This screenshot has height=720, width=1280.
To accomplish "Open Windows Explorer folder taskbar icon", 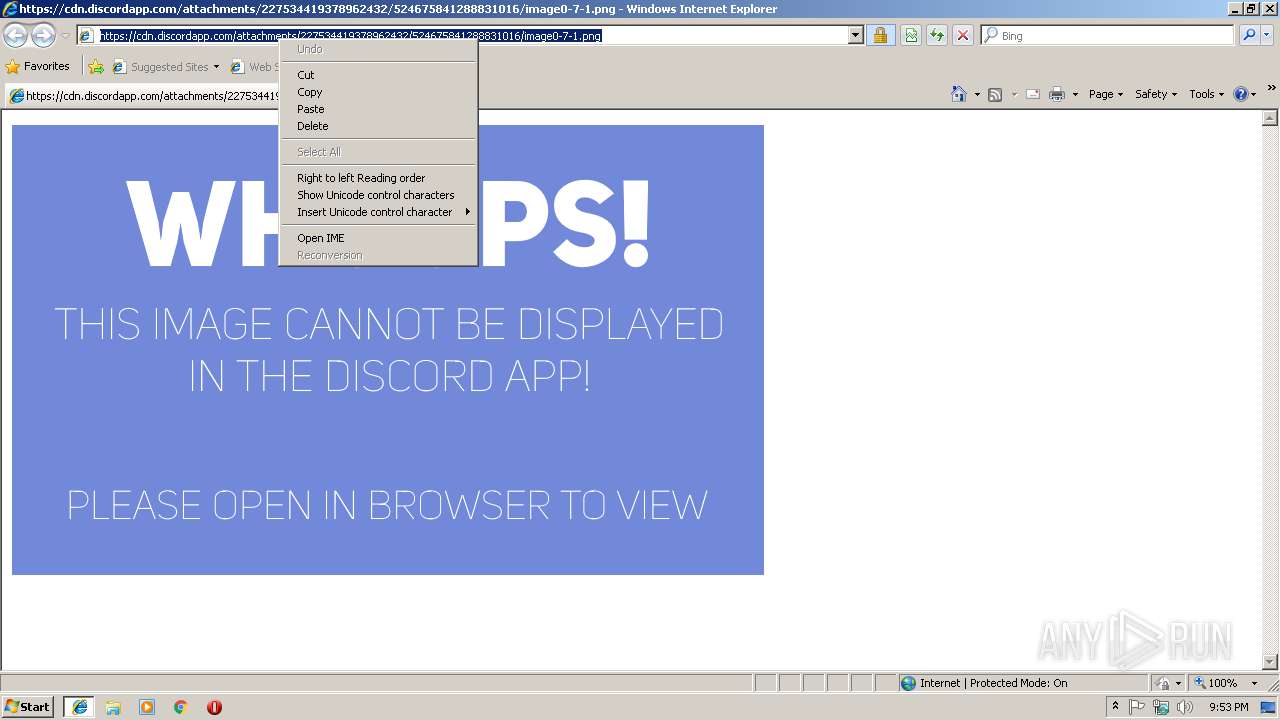I will click(x=113, y=707).
